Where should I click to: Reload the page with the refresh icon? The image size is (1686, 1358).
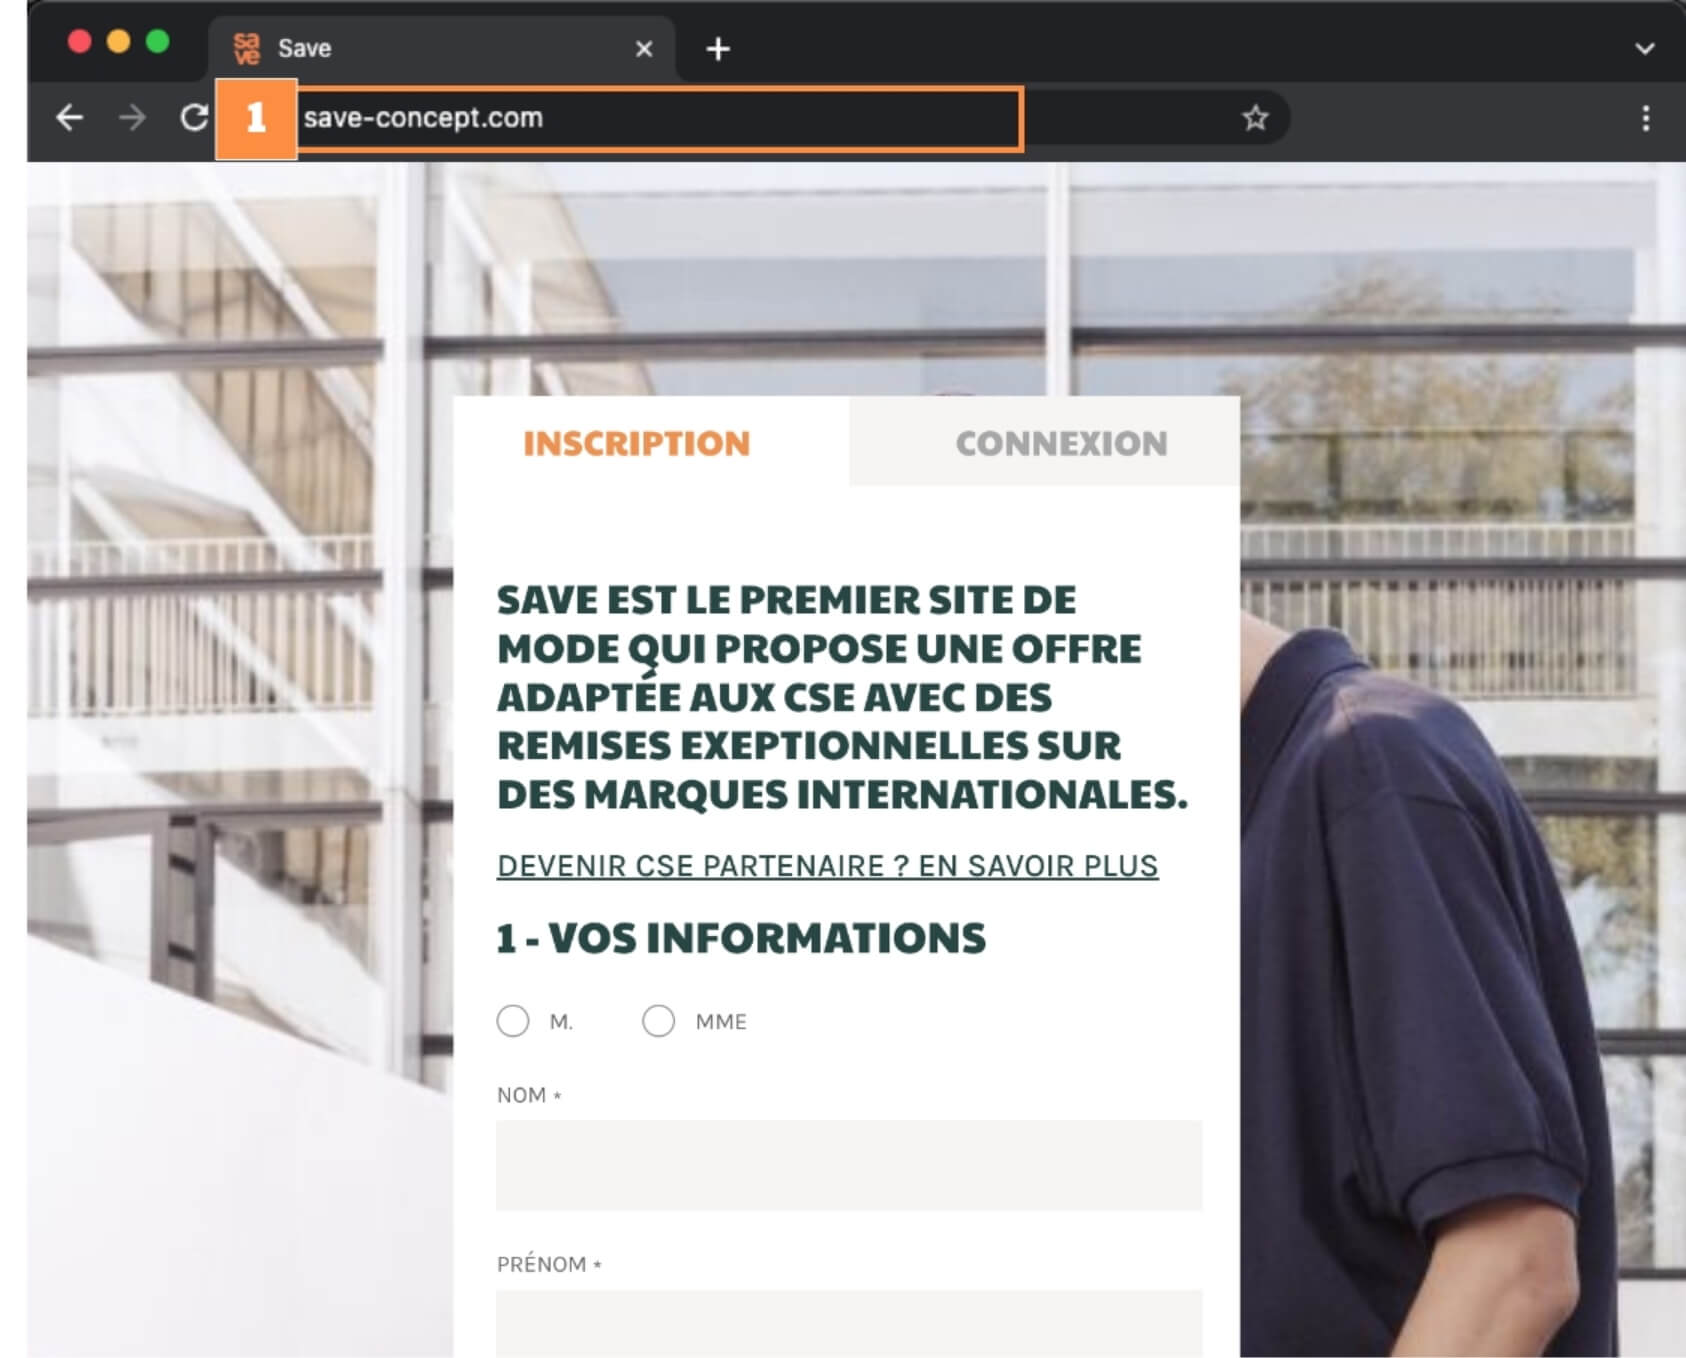(194, 118)
